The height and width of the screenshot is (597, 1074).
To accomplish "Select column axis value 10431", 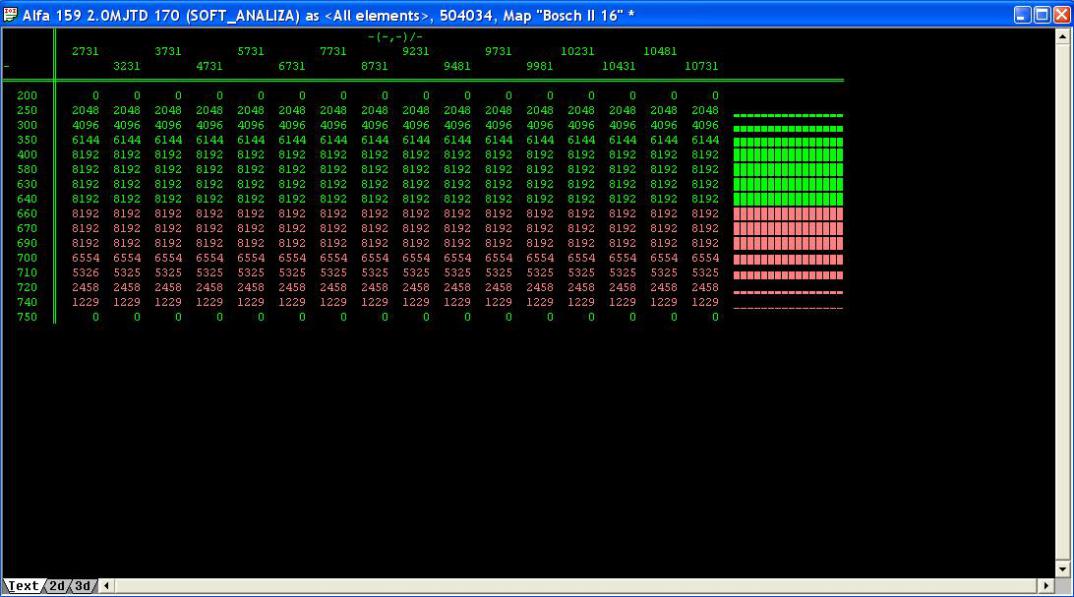I will point(619,66).
